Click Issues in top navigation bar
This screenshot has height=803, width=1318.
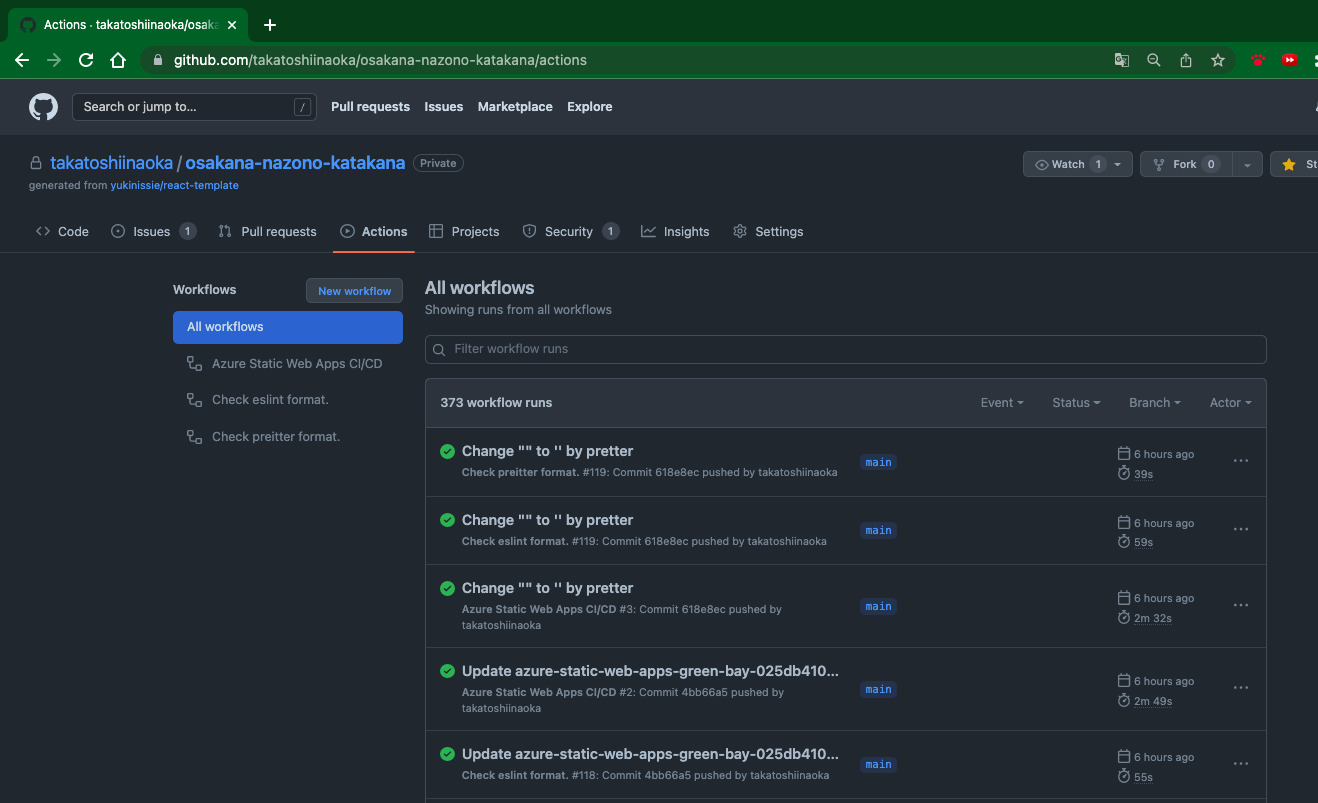(443, 107)
